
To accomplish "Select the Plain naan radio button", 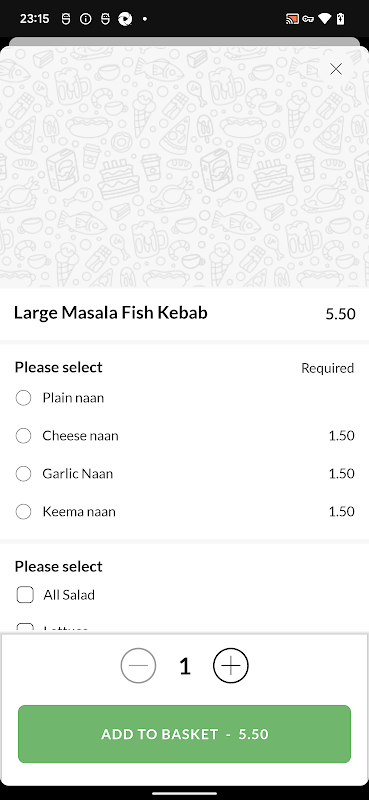I will tap(23, 398).
